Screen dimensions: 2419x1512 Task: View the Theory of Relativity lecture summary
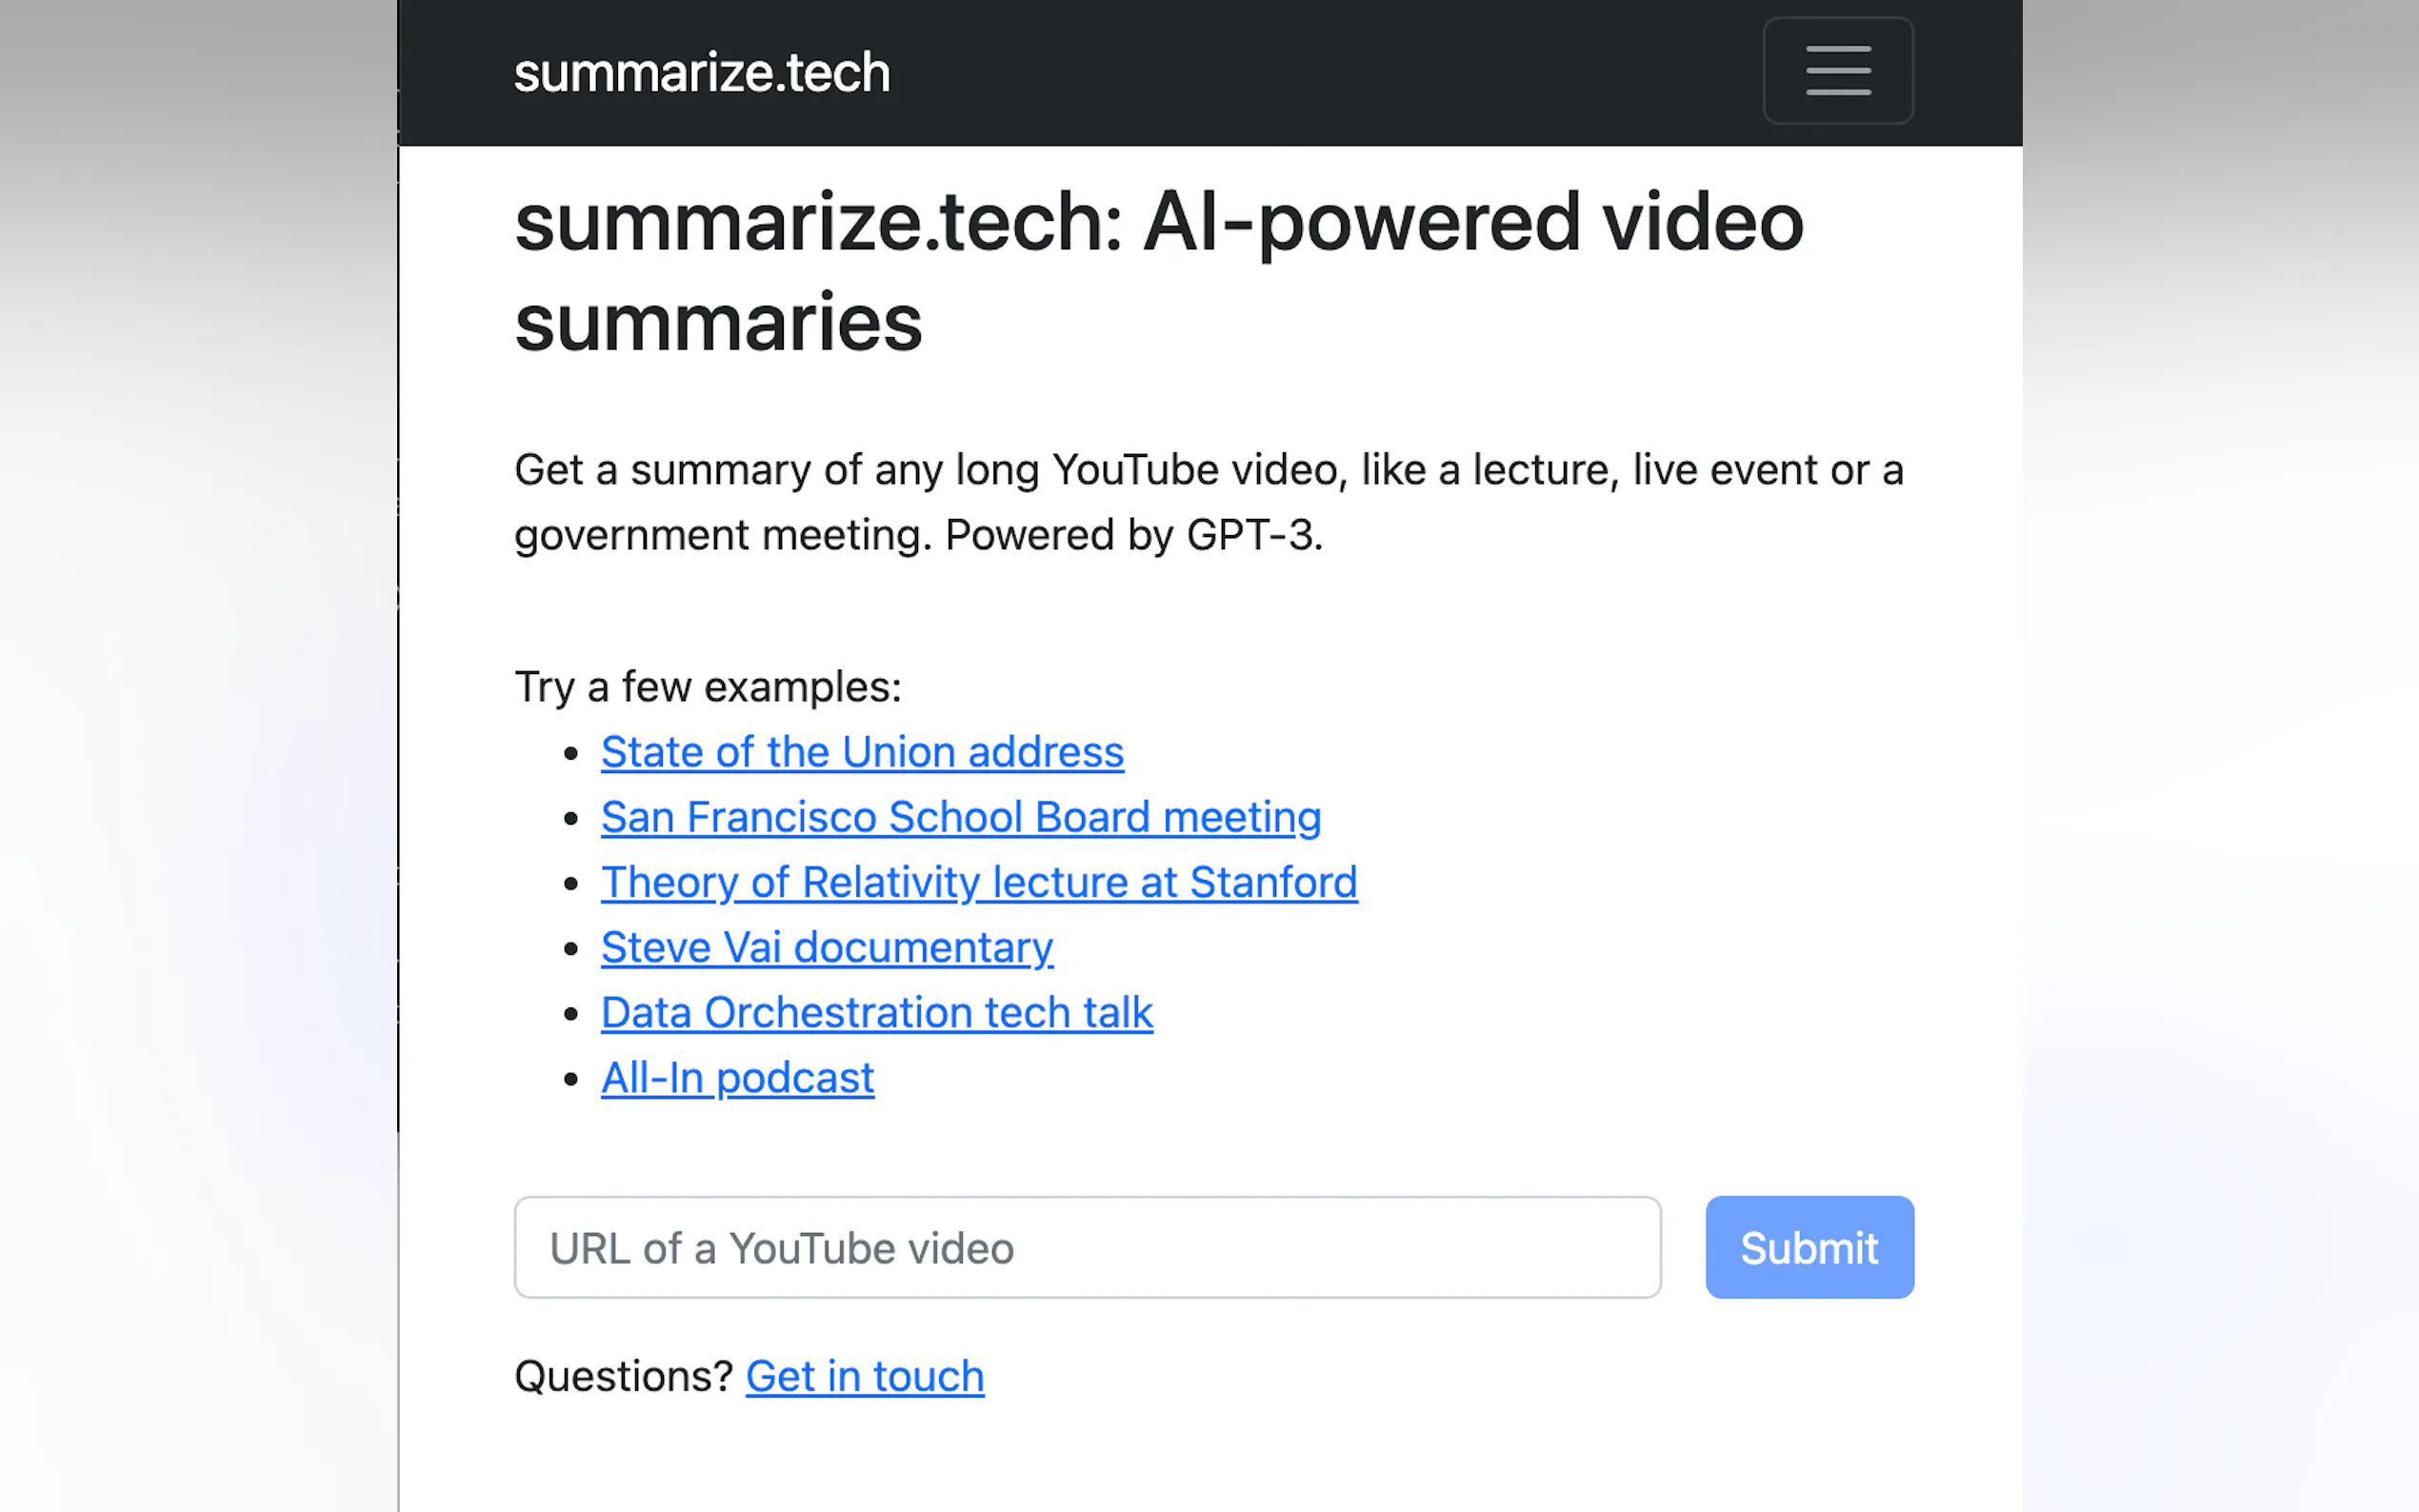coord(979,882)
